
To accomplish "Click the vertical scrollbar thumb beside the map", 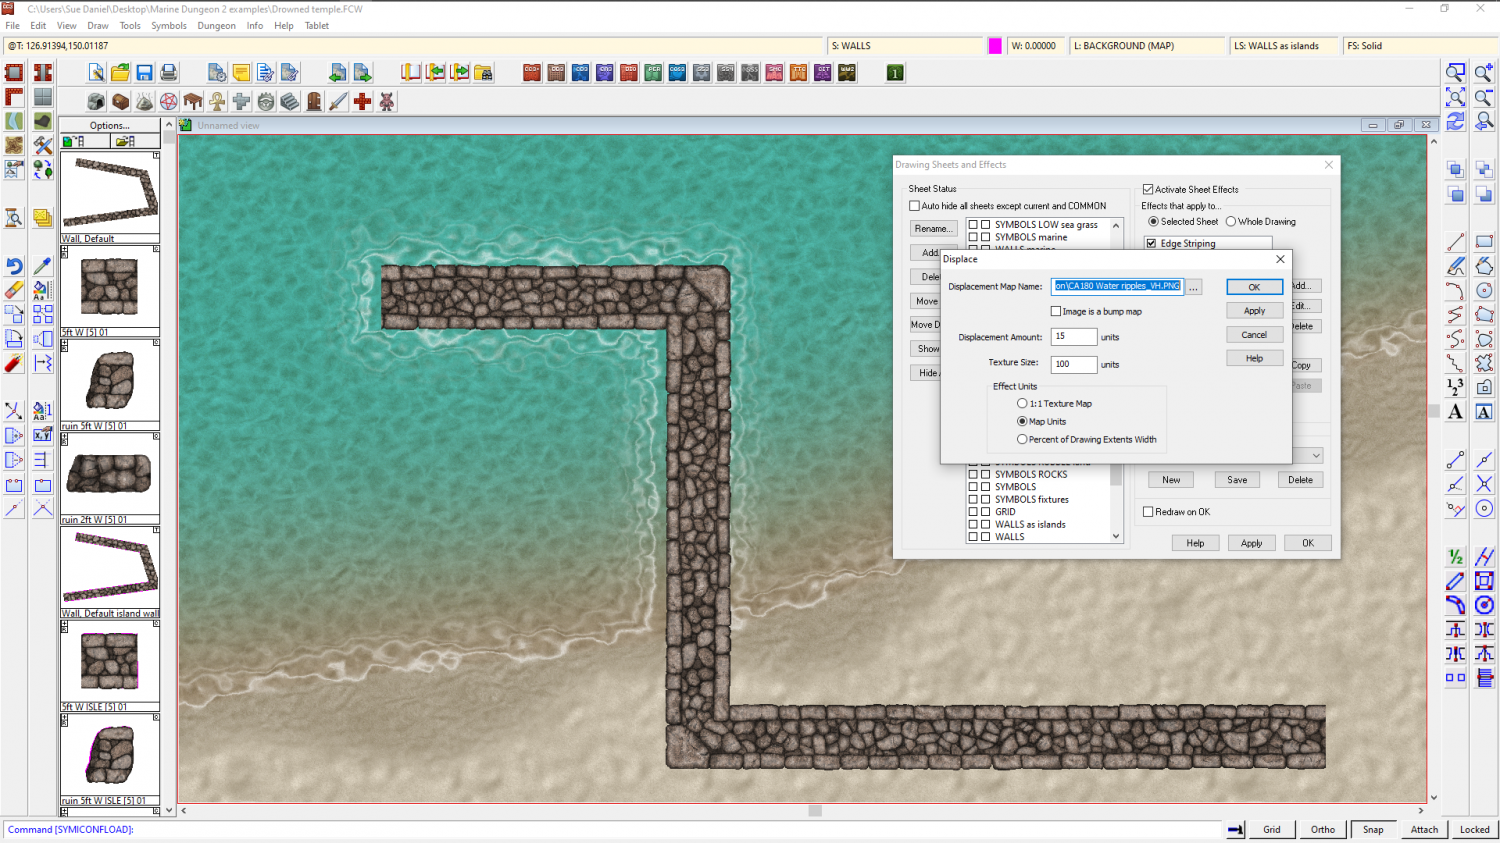I will [x=1434, y=411].
